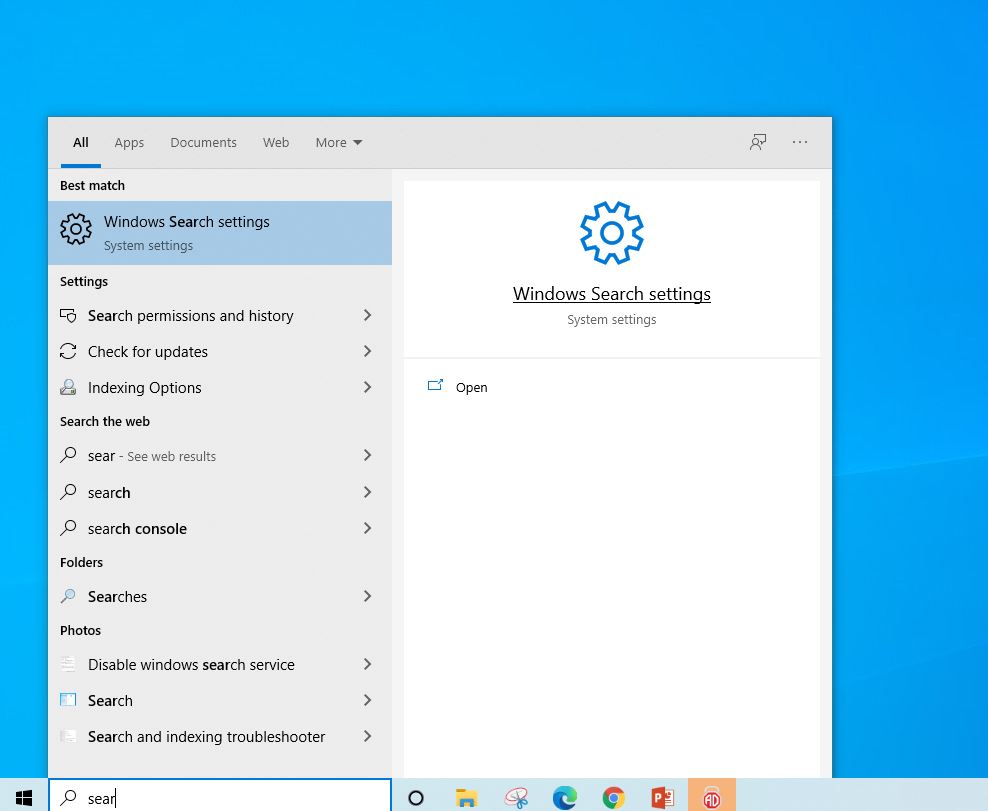Expand the Indexing Options arrow

pyautogui.click(x=367, y=387)
